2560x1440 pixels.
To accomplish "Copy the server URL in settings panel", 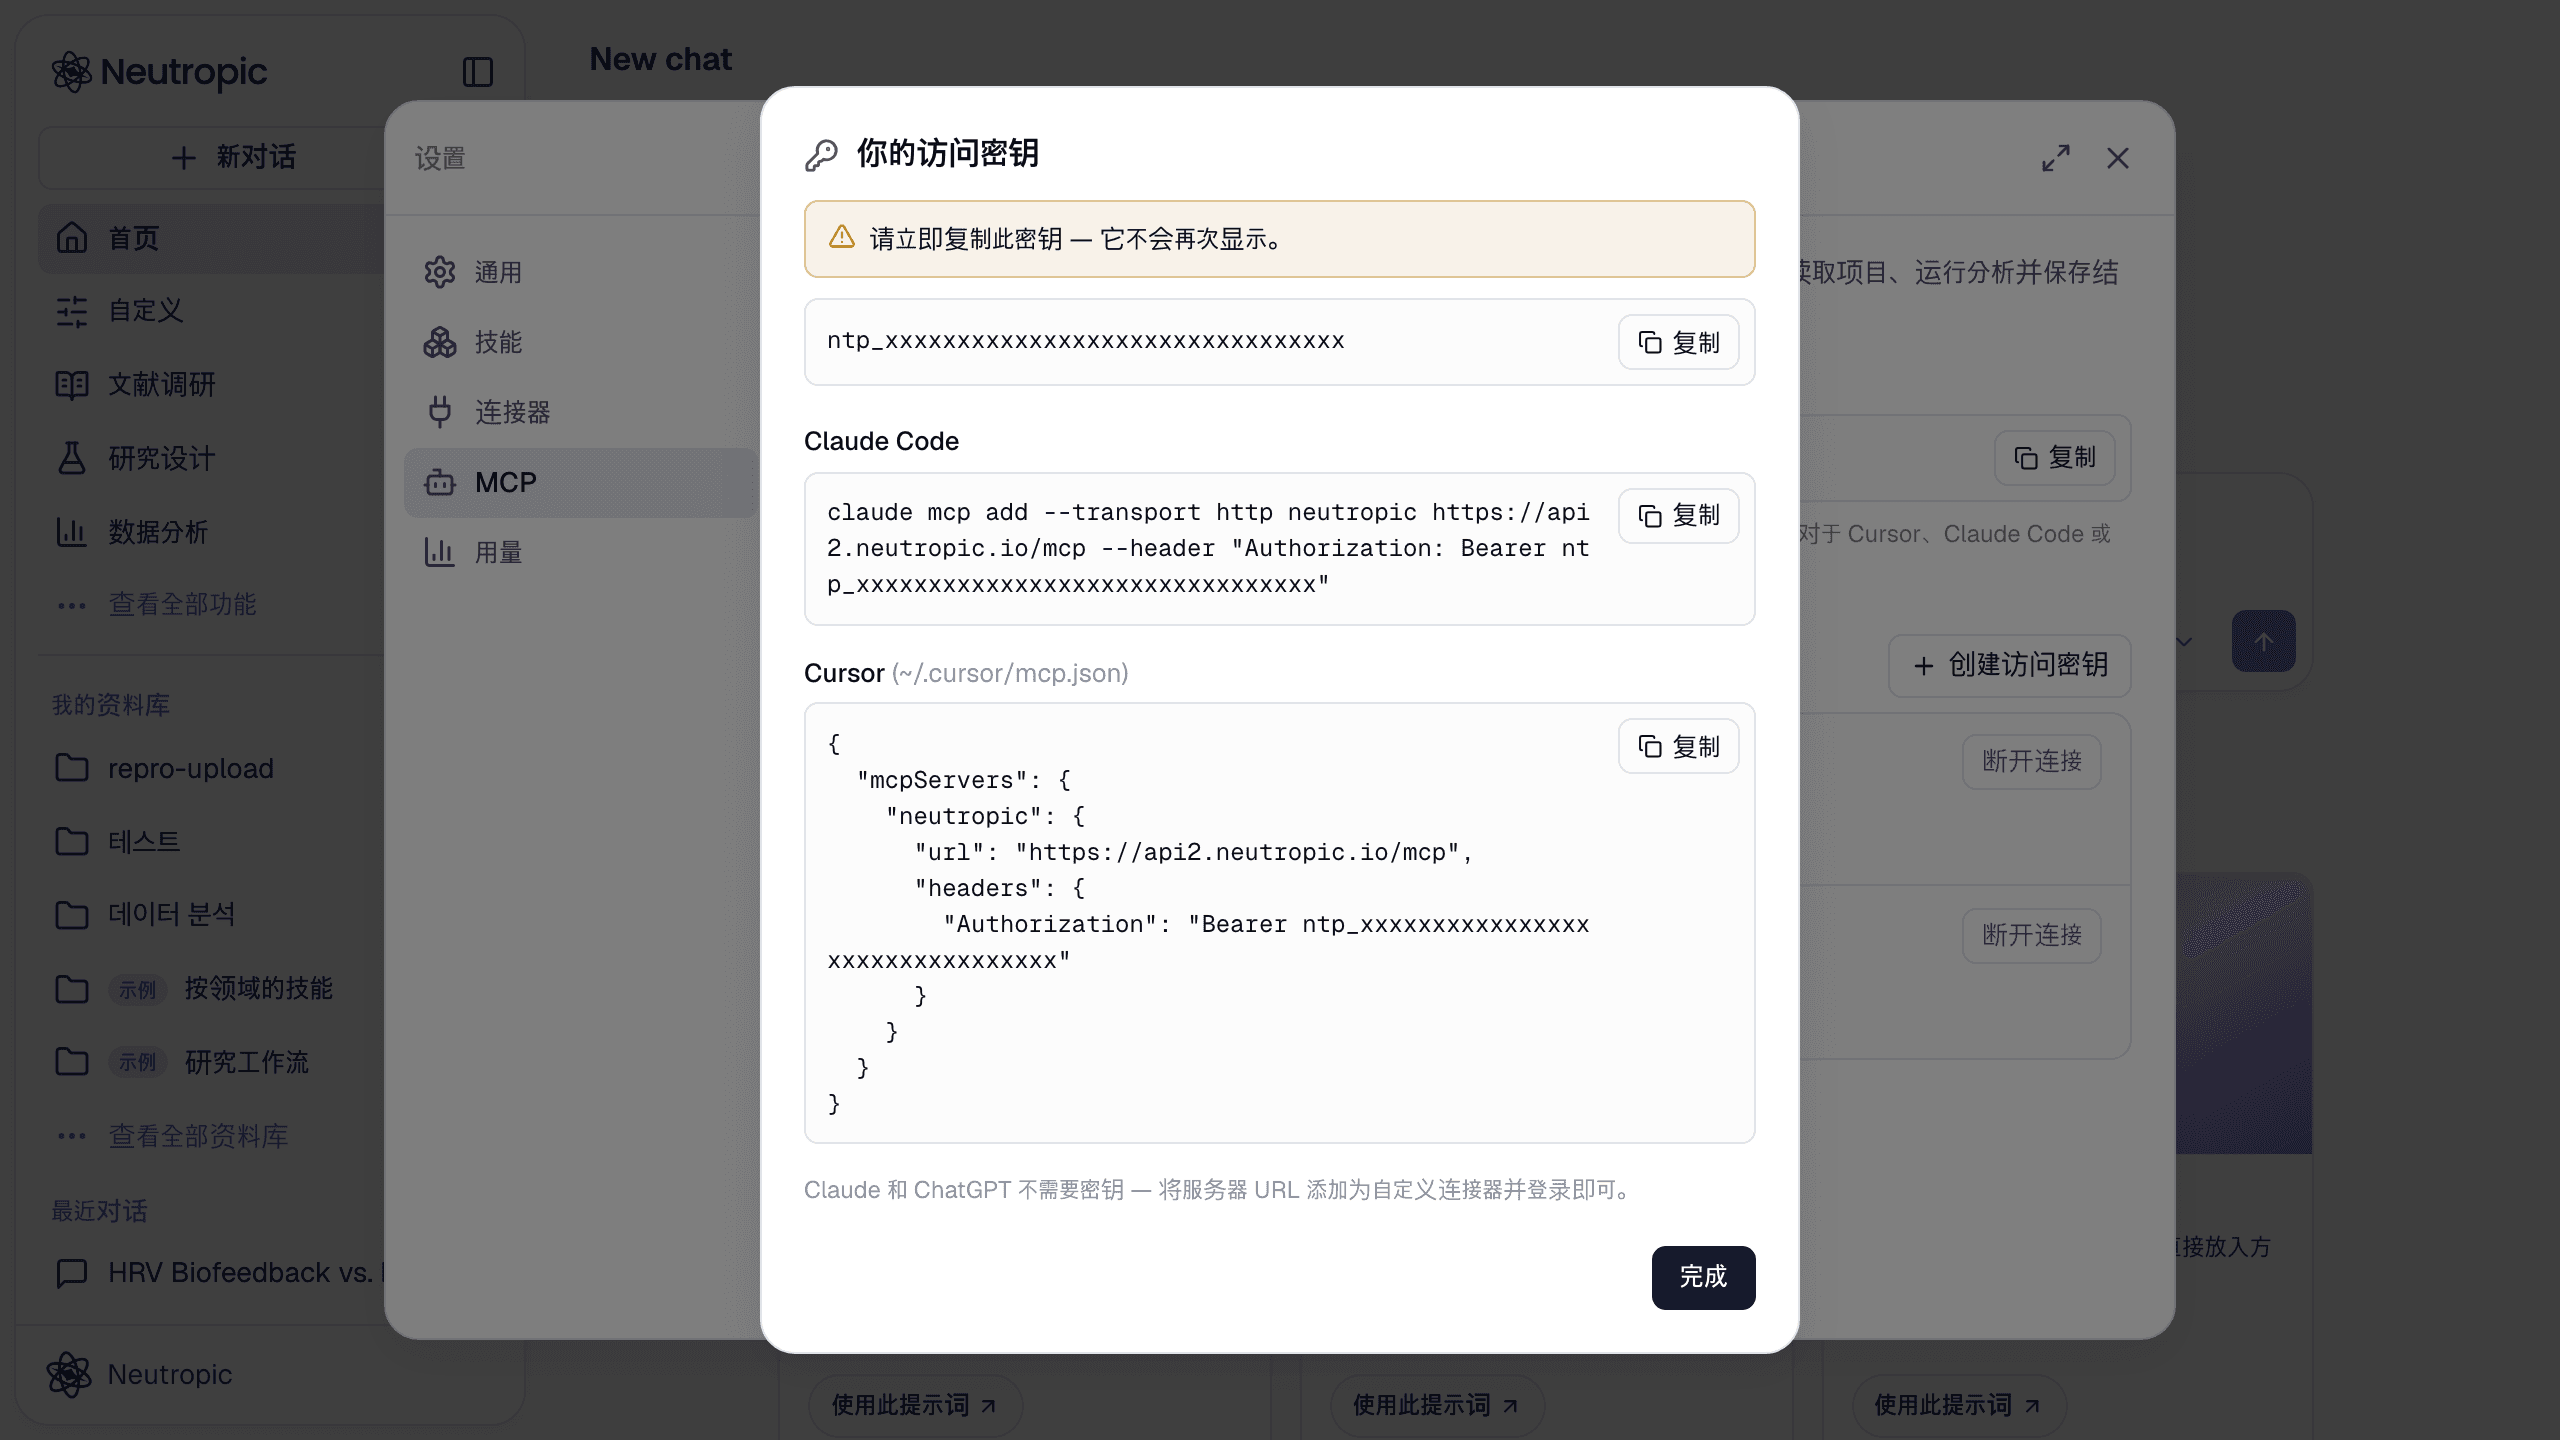I will click(2054, 458).
